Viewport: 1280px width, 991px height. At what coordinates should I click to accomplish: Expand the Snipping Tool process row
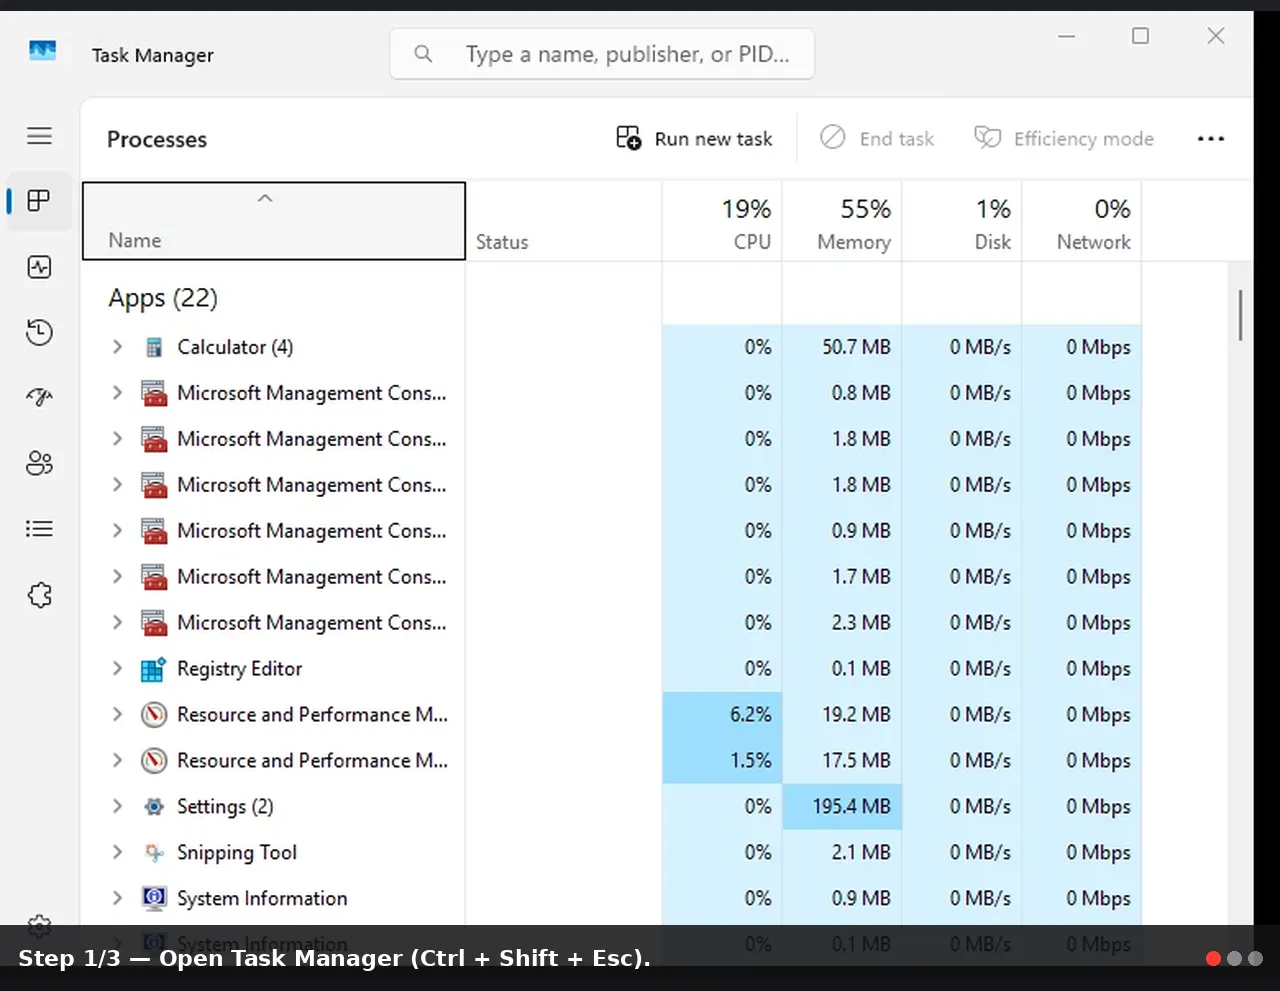point(117,853)
